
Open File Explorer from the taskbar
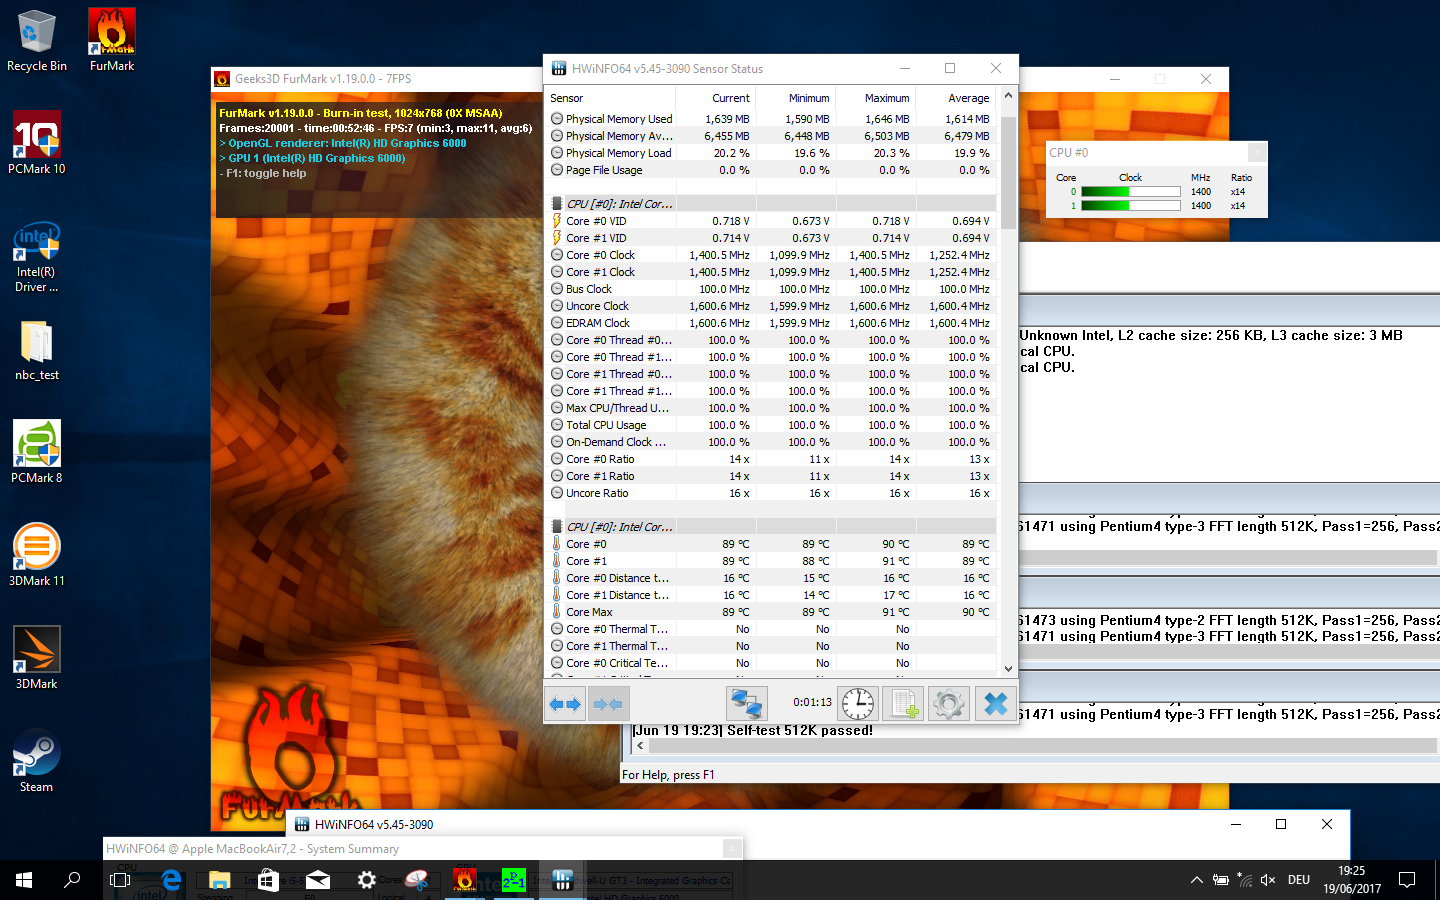point(219,880)
